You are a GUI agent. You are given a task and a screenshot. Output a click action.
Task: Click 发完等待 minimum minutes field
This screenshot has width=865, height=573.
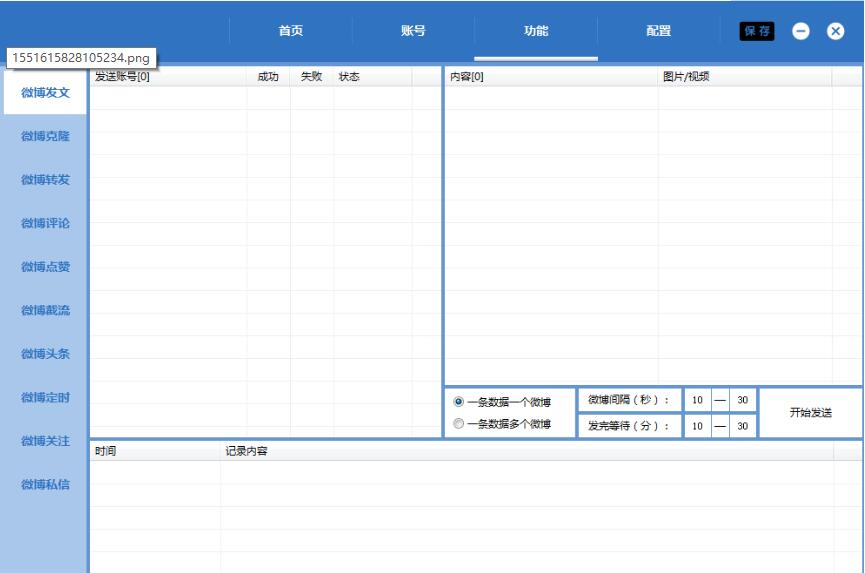(697, 426)
